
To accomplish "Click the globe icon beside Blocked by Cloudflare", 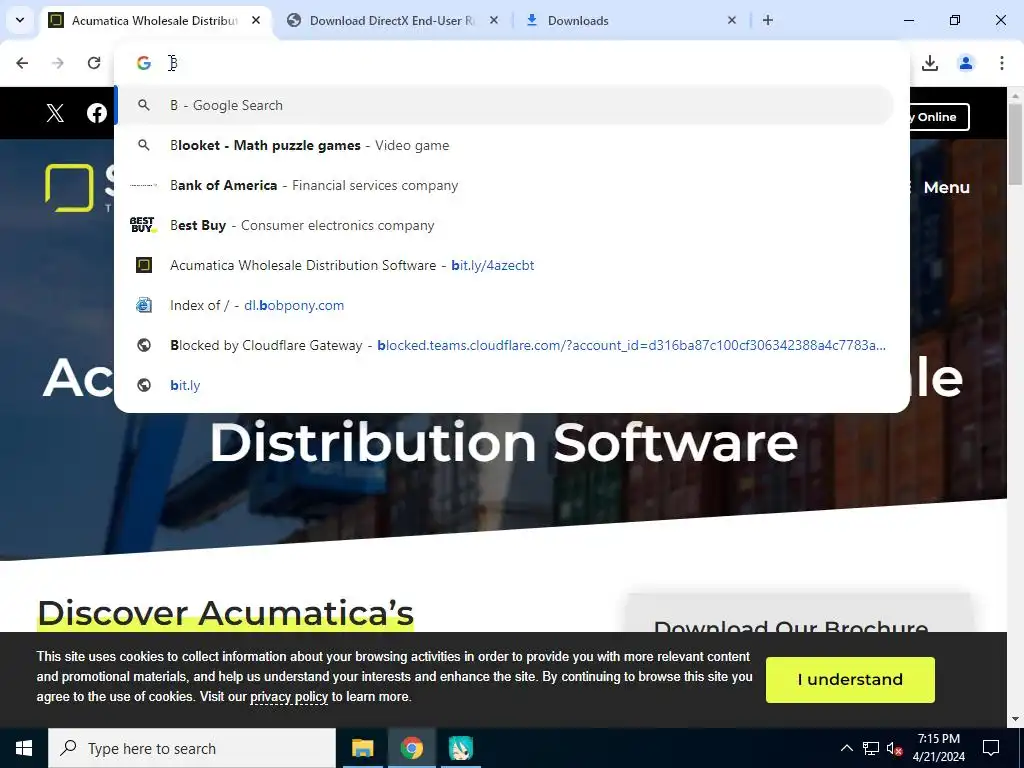I will click(x=144, y=345).
